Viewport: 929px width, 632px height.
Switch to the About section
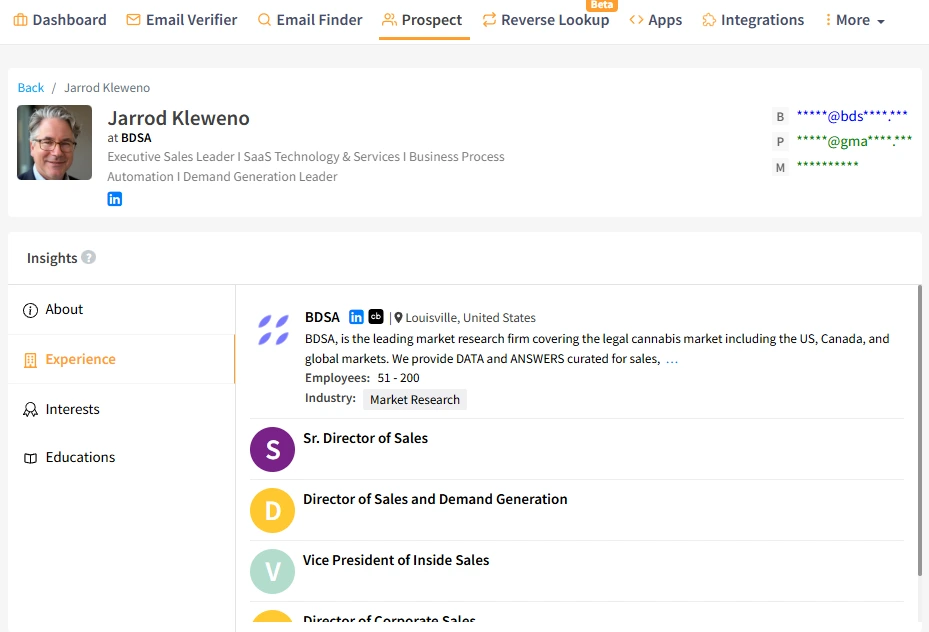pyautogui.click(x=121, y=309)
